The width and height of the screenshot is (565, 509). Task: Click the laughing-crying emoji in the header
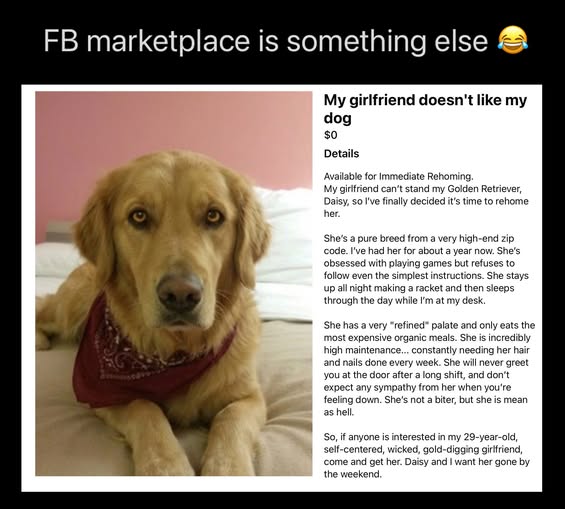tap(513, 40)
